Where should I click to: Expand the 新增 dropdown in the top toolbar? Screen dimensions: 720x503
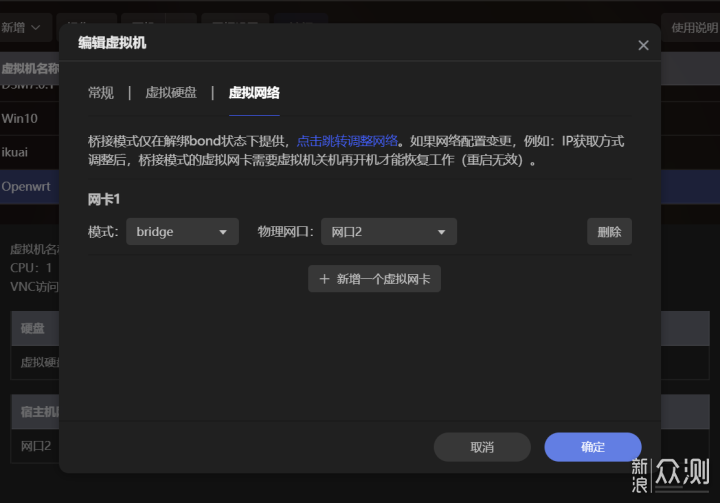coord(26,28)
